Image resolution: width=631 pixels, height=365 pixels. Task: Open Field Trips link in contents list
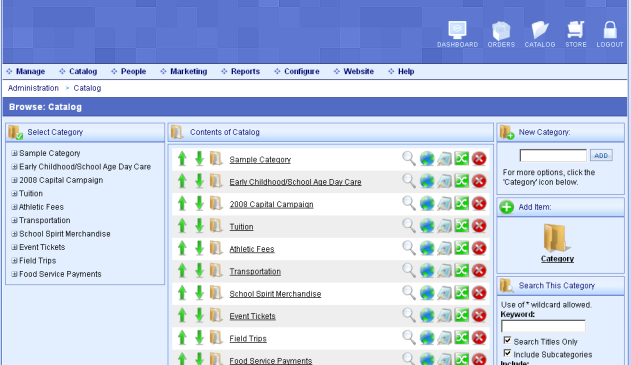pos(248,338)
